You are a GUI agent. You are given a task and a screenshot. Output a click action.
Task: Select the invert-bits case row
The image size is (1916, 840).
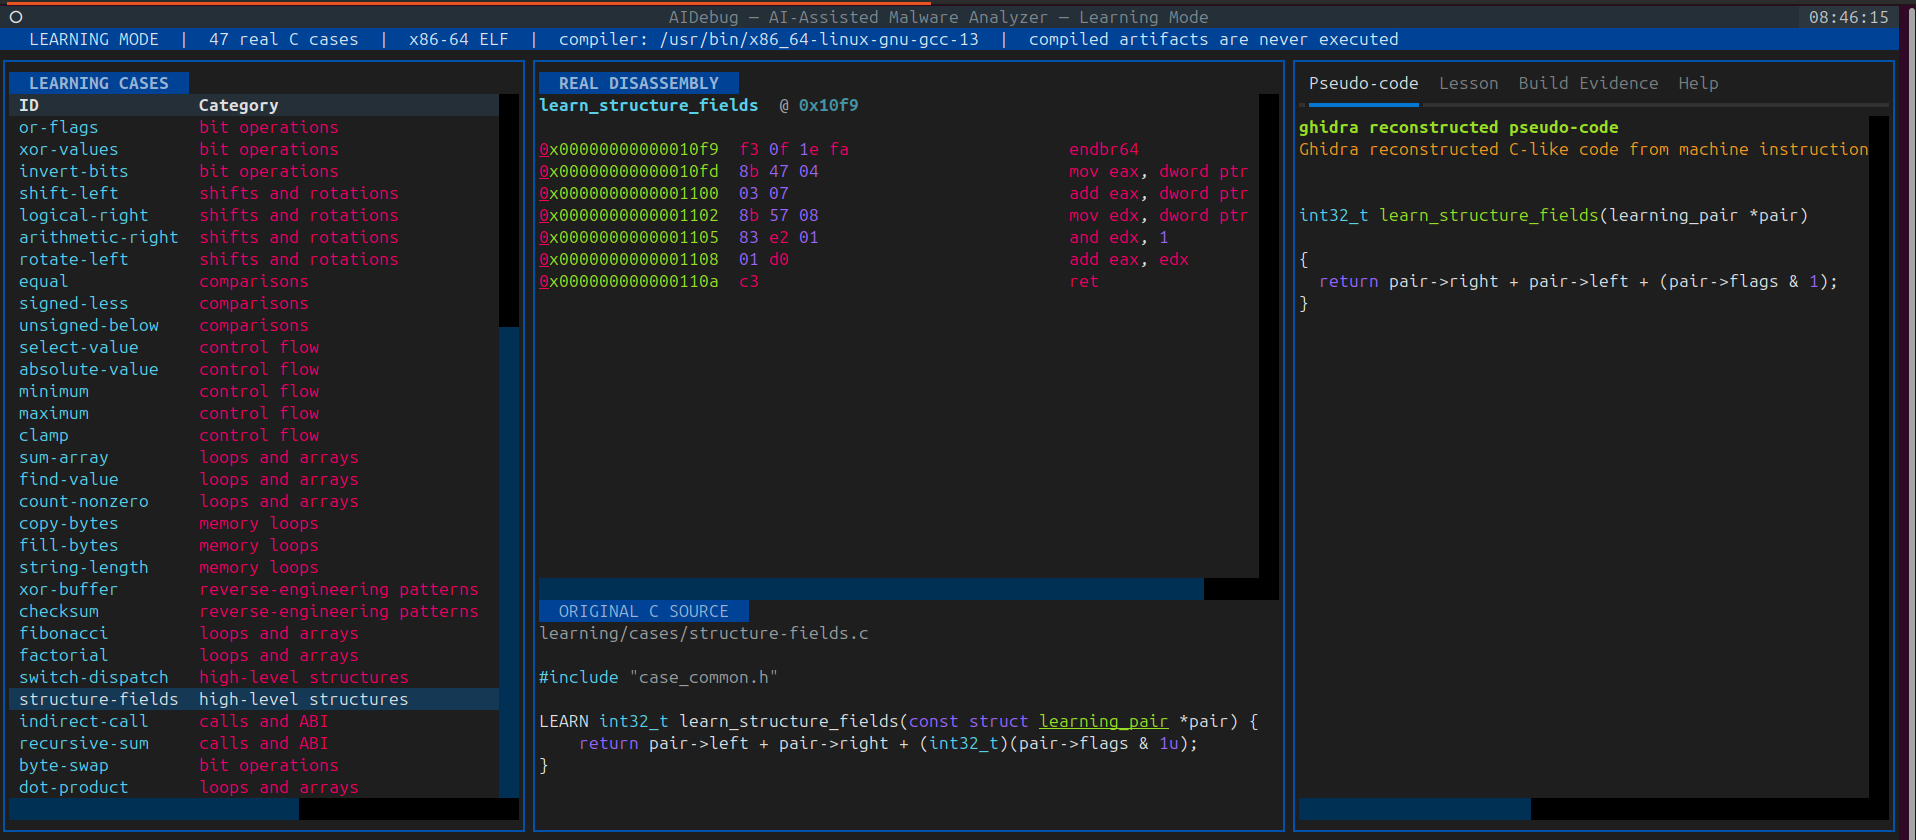(x=254, y=171)
